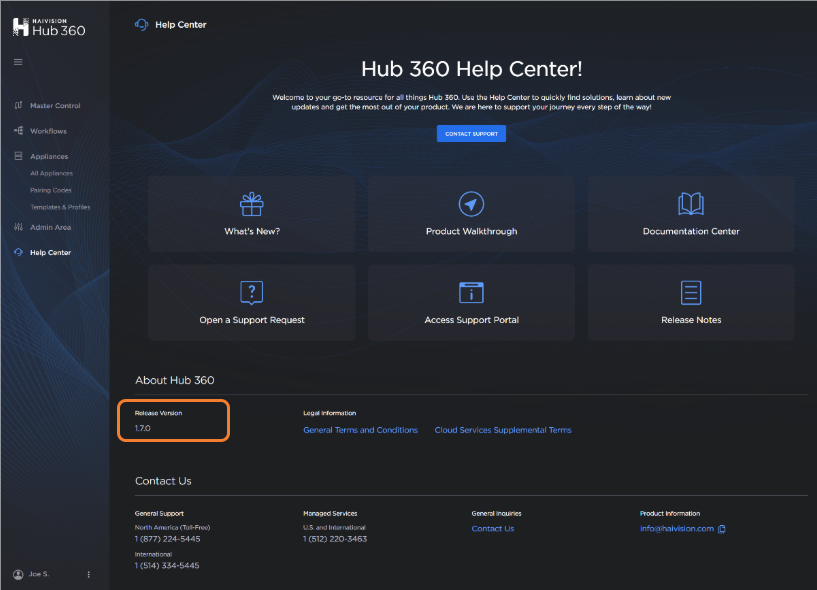
Task: Open Pairing Codes submenu item
Action: pos(51,190)
